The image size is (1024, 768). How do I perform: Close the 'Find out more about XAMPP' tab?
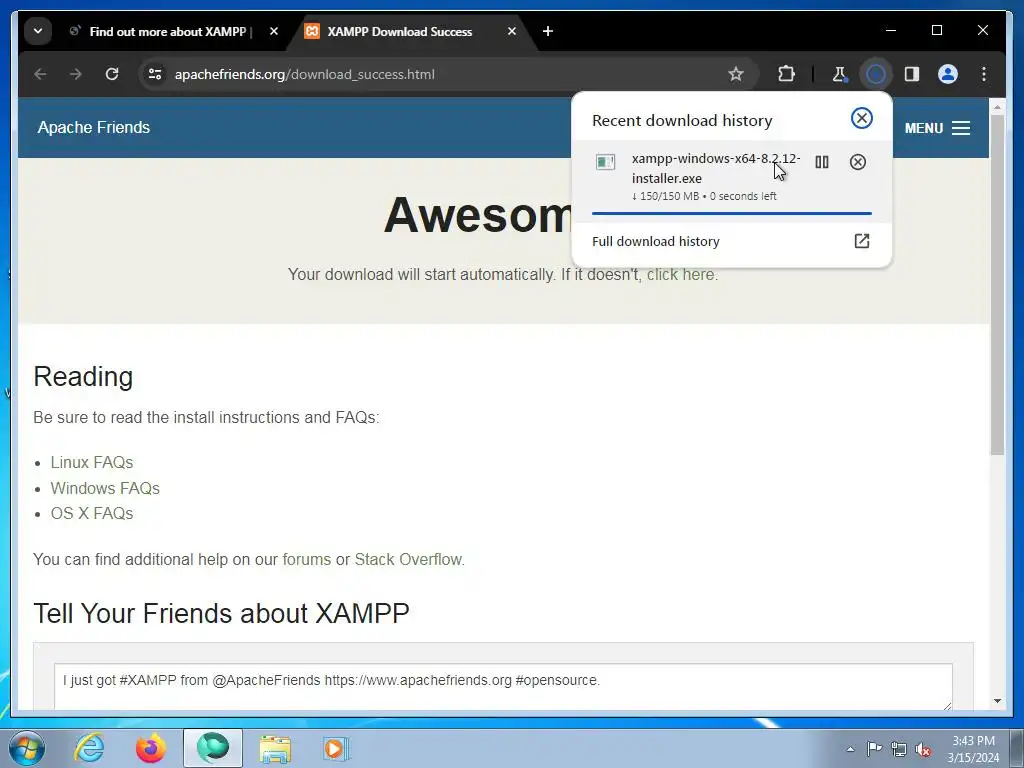pos(274,31)
